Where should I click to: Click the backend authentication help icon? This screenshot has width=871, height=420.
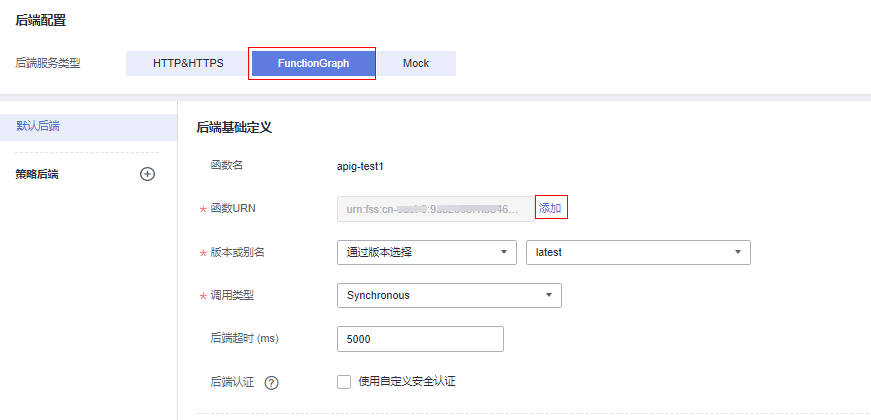pyautogui.click(x=271, y=382)
